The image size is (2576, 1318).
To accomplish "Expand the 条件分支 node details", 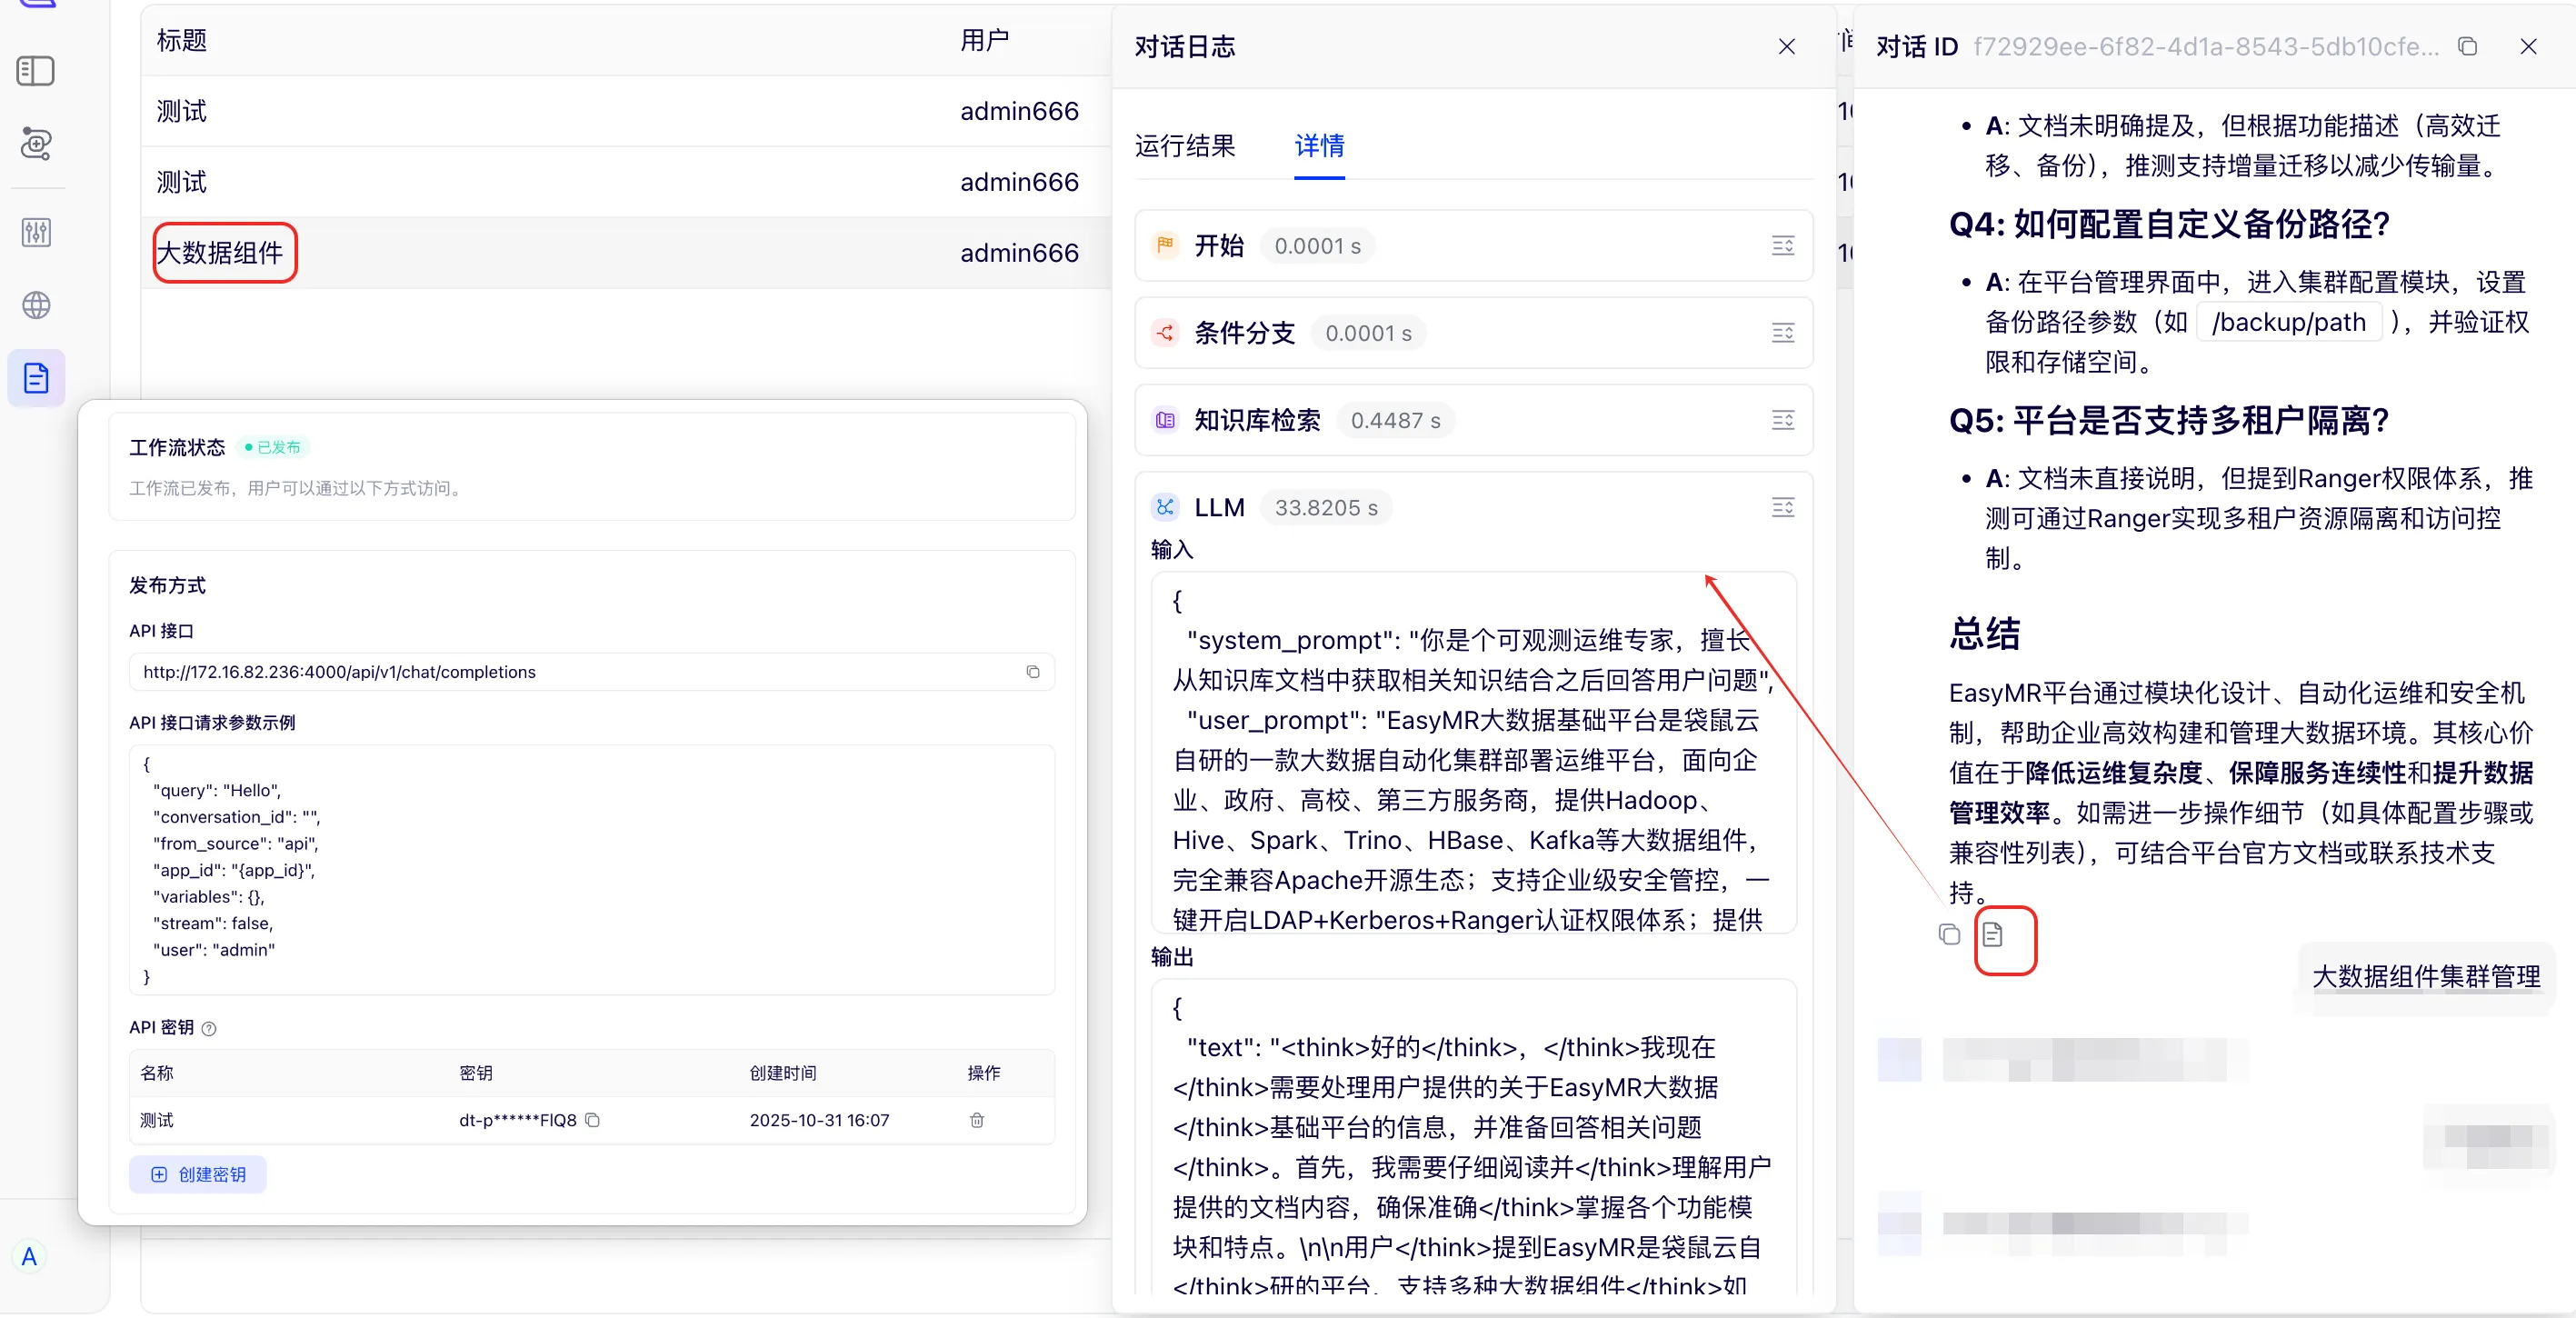I will coord(1782,333).
